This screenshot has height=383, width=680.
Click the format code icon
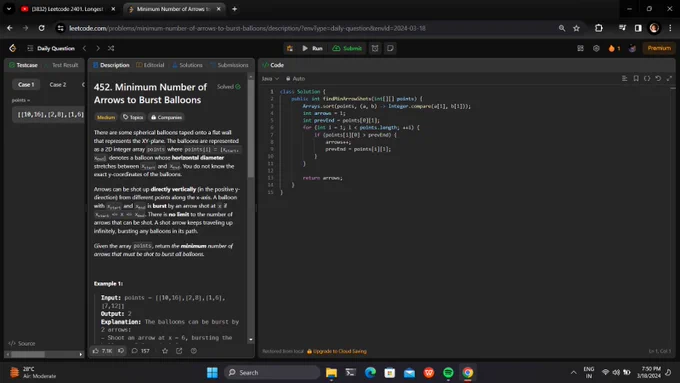pyautogui.click(x=624, y=79)
